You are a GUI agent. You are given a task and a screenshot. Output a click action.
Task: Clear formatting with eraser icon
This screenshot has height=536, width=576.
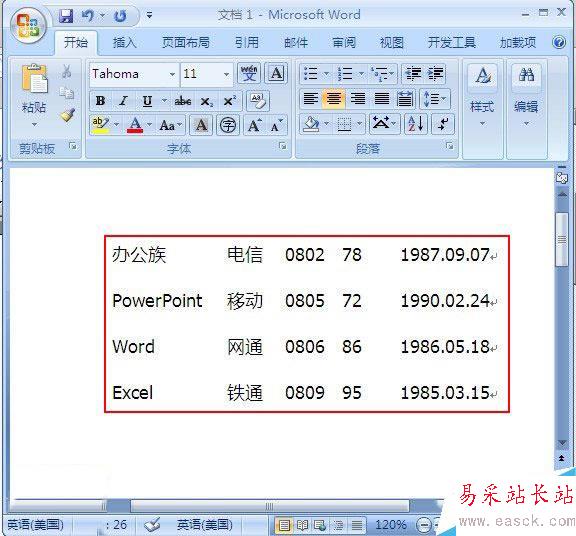point(258,101)
